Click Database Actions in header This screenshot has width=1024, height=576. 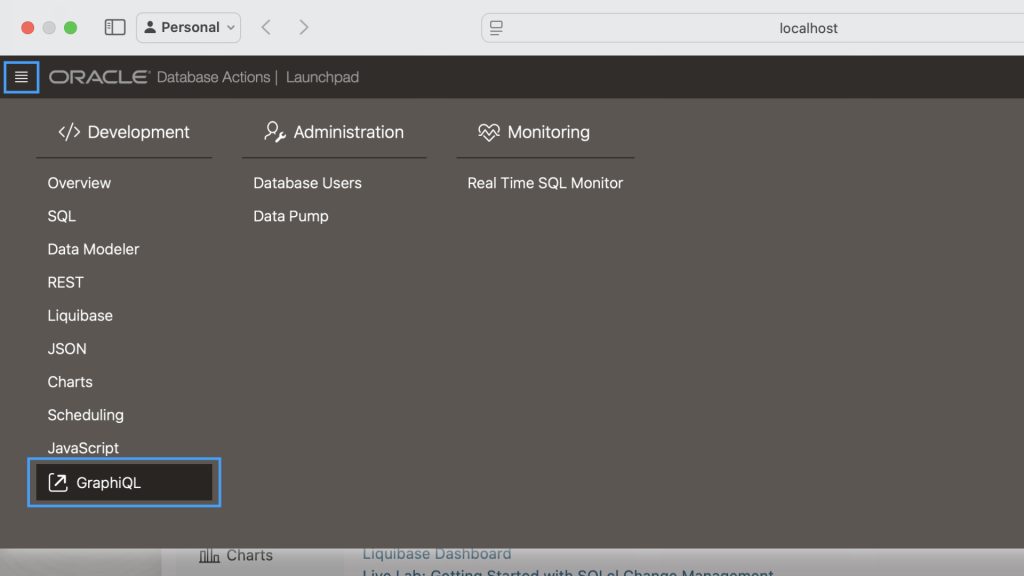point(214,77)
